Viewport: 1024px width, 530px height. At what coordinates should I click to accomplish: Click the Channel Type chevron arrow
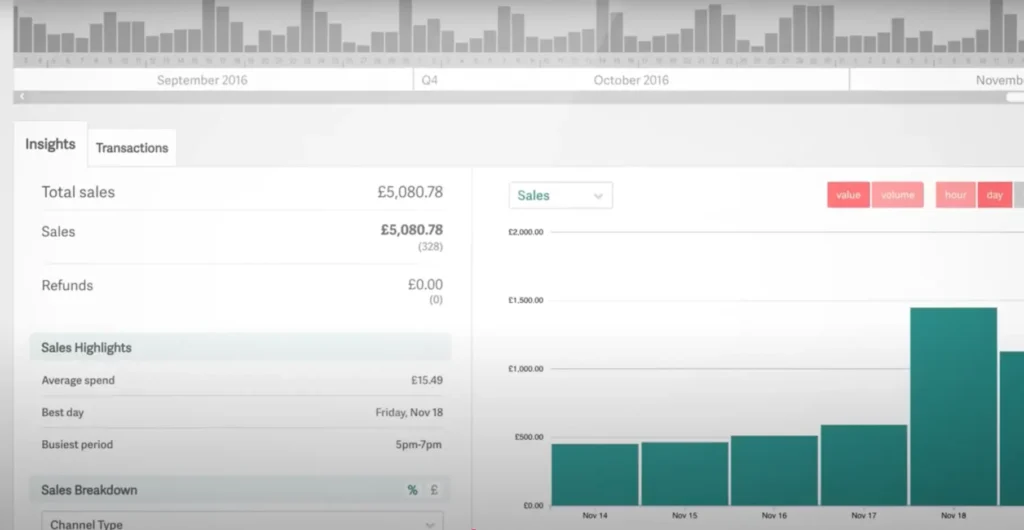tap(430, 524)
